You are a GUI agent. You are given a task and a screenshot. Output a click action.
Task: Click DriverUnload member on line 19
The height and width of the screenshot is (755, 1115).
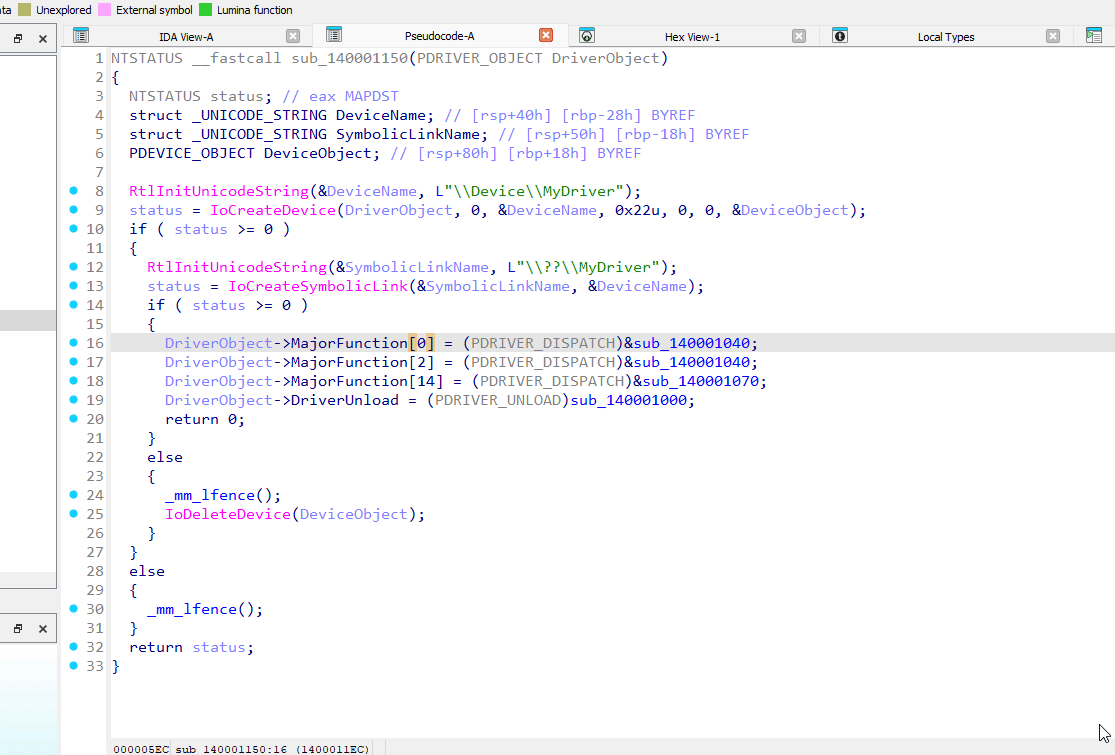pyautogui.click(x=345, y=400)
